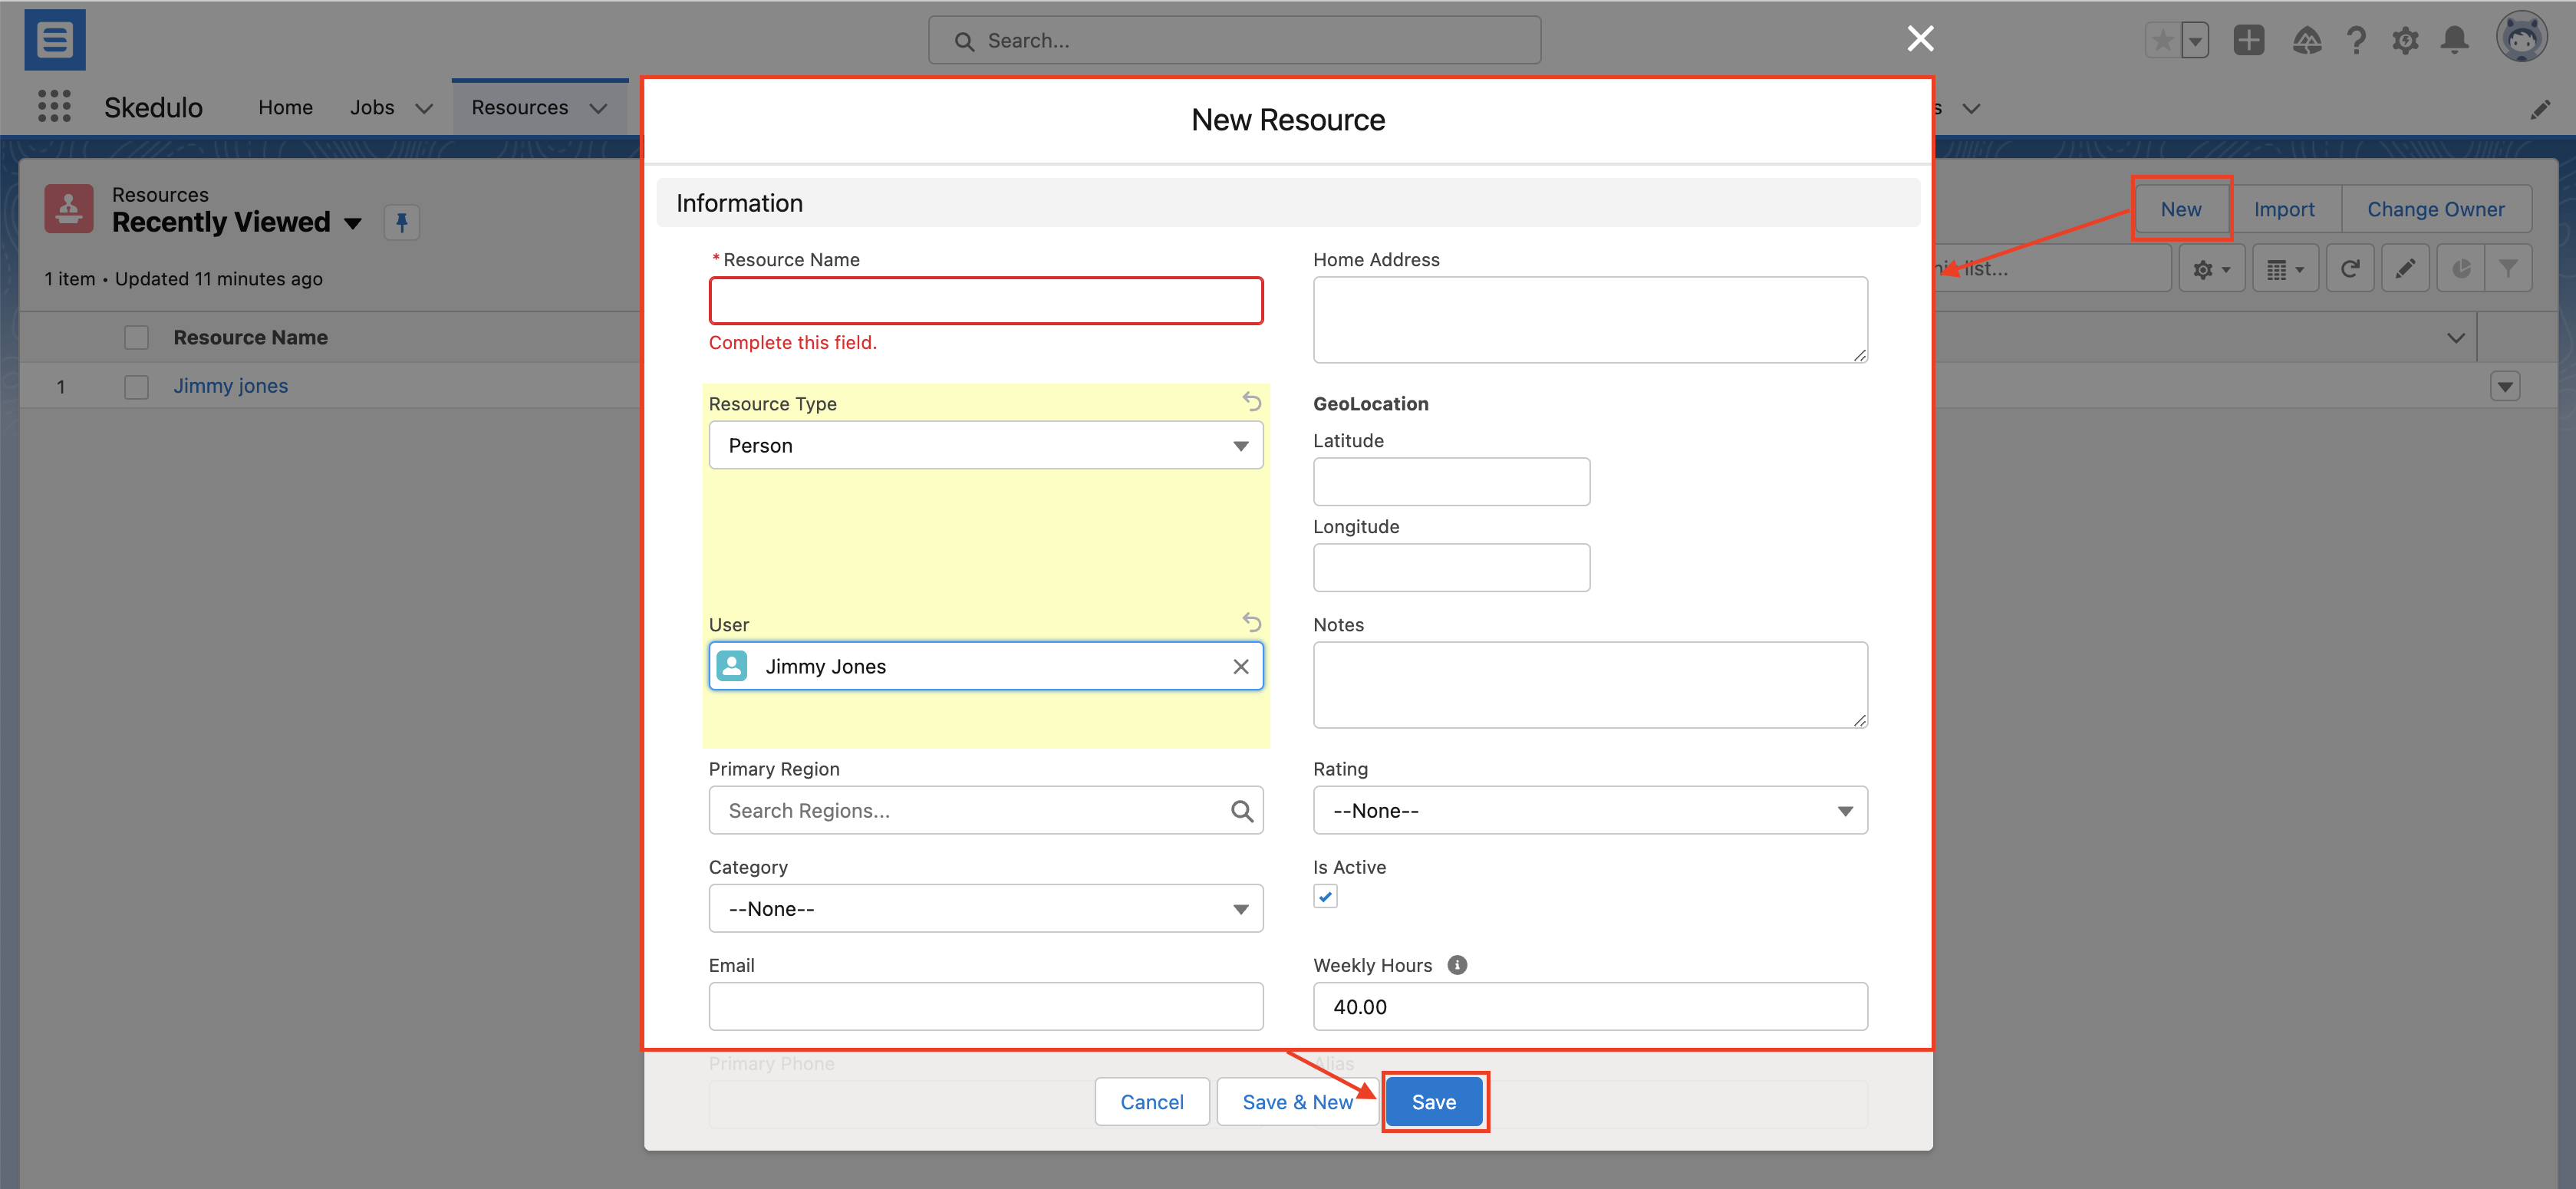
Task: Click the notifications bell icon
Action: [x=2454, y=40]
